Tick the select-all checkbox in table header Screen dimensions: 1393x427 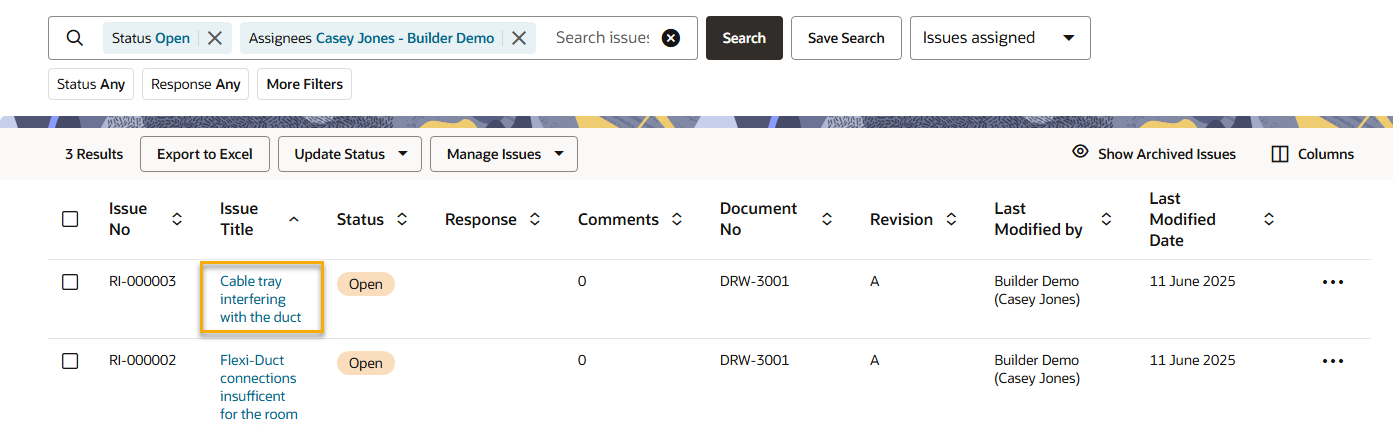(x=70, y=219)
